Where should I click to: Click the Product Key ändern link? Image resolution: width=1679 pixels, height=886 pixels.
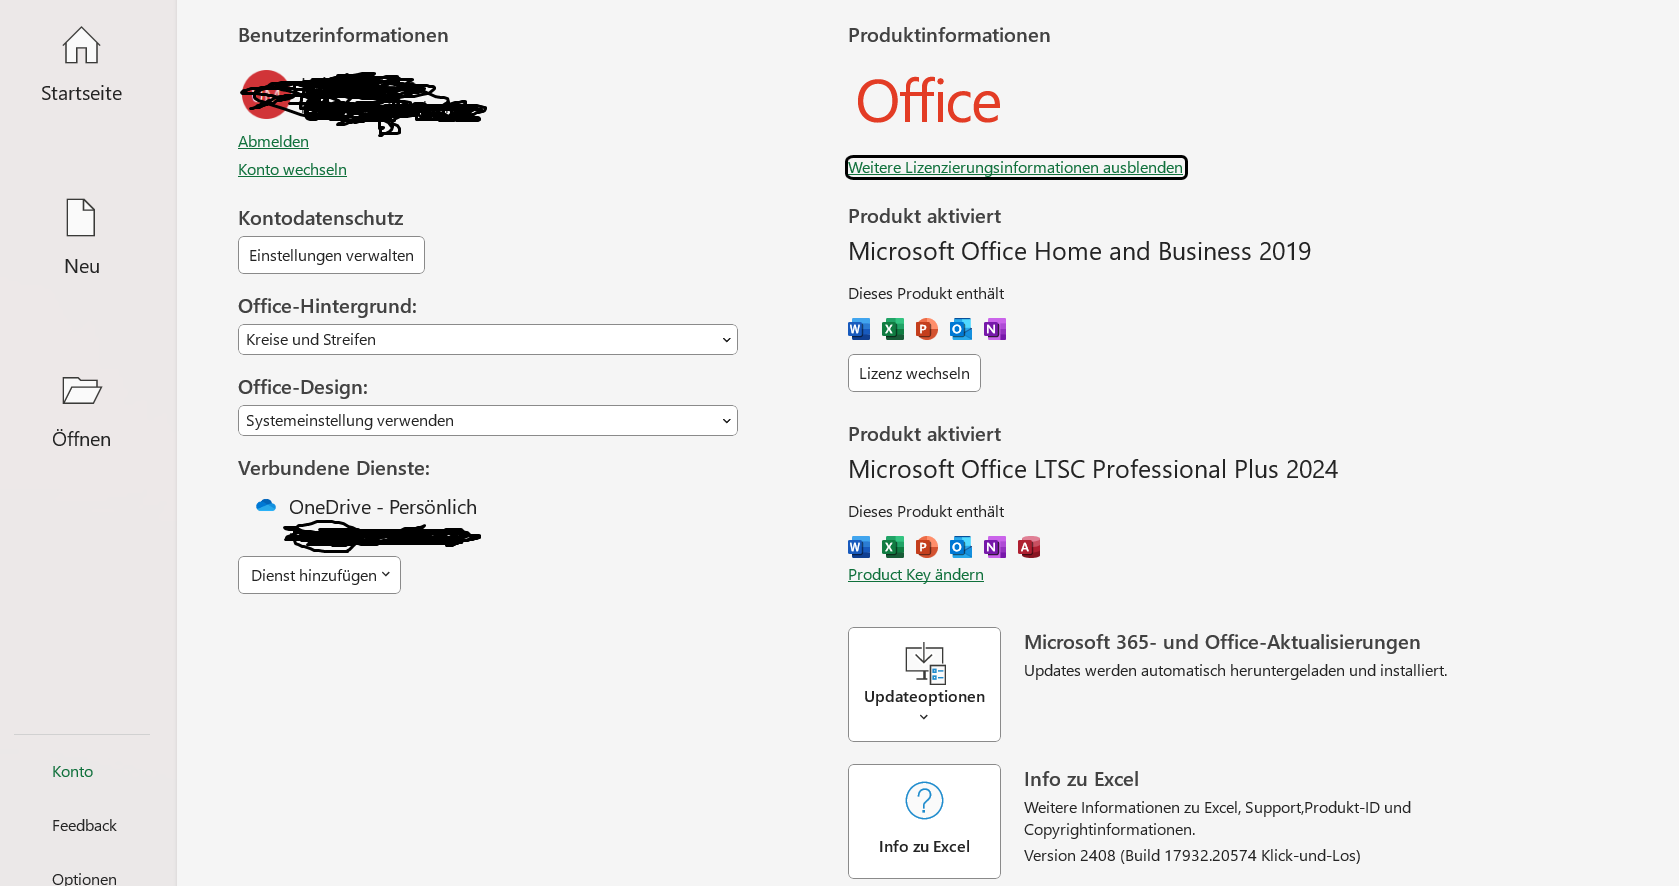[916, 575]
